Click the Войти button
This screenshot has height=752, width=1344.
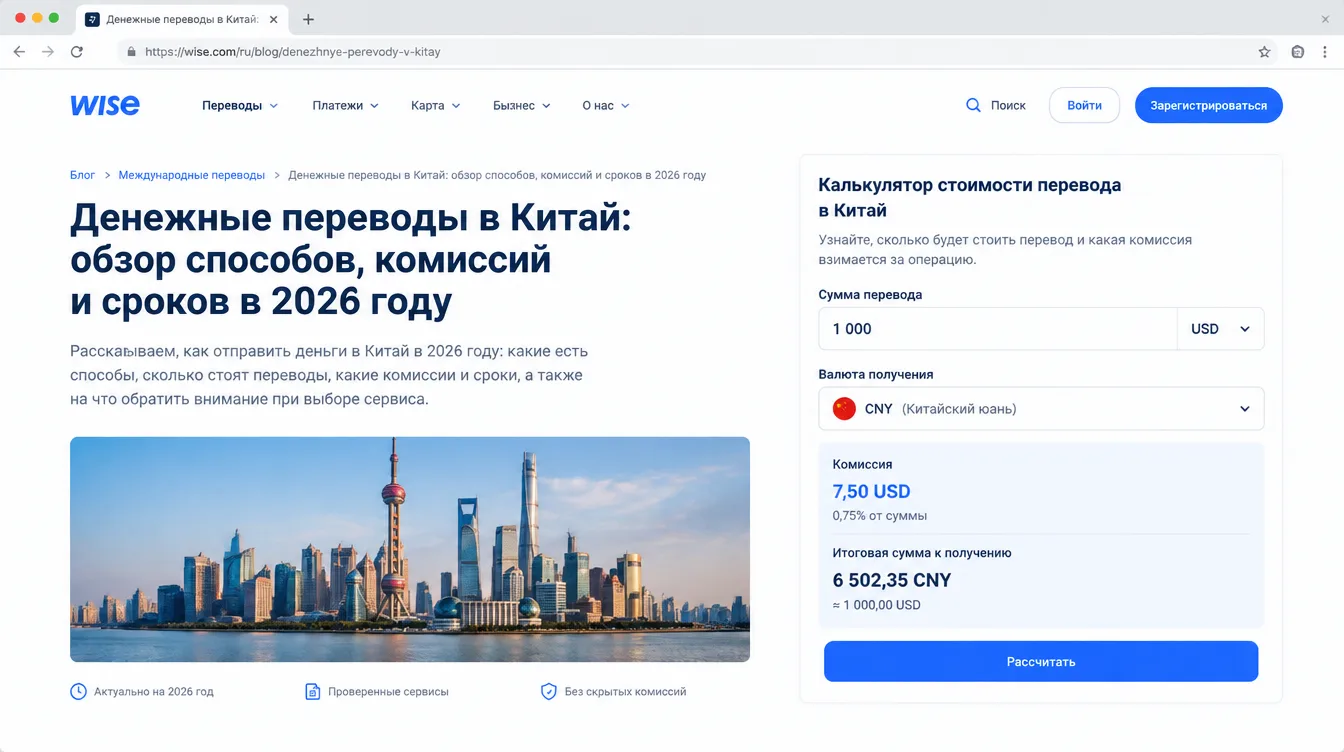[1084, 105]
